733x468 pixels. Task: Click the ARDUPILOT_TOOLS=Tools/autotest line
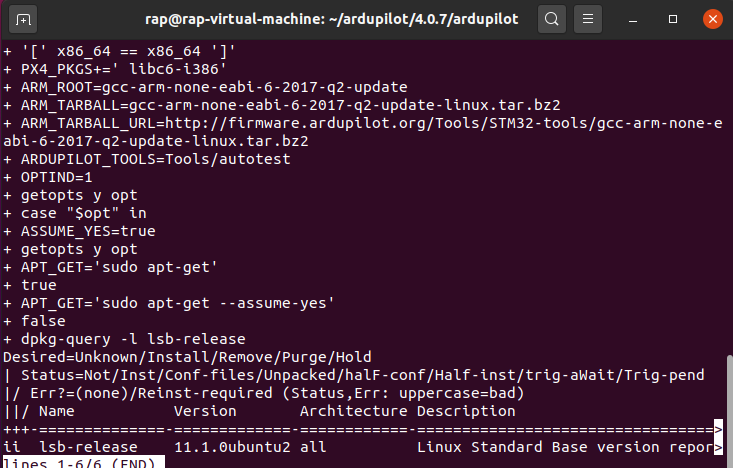tap(156, 159)
